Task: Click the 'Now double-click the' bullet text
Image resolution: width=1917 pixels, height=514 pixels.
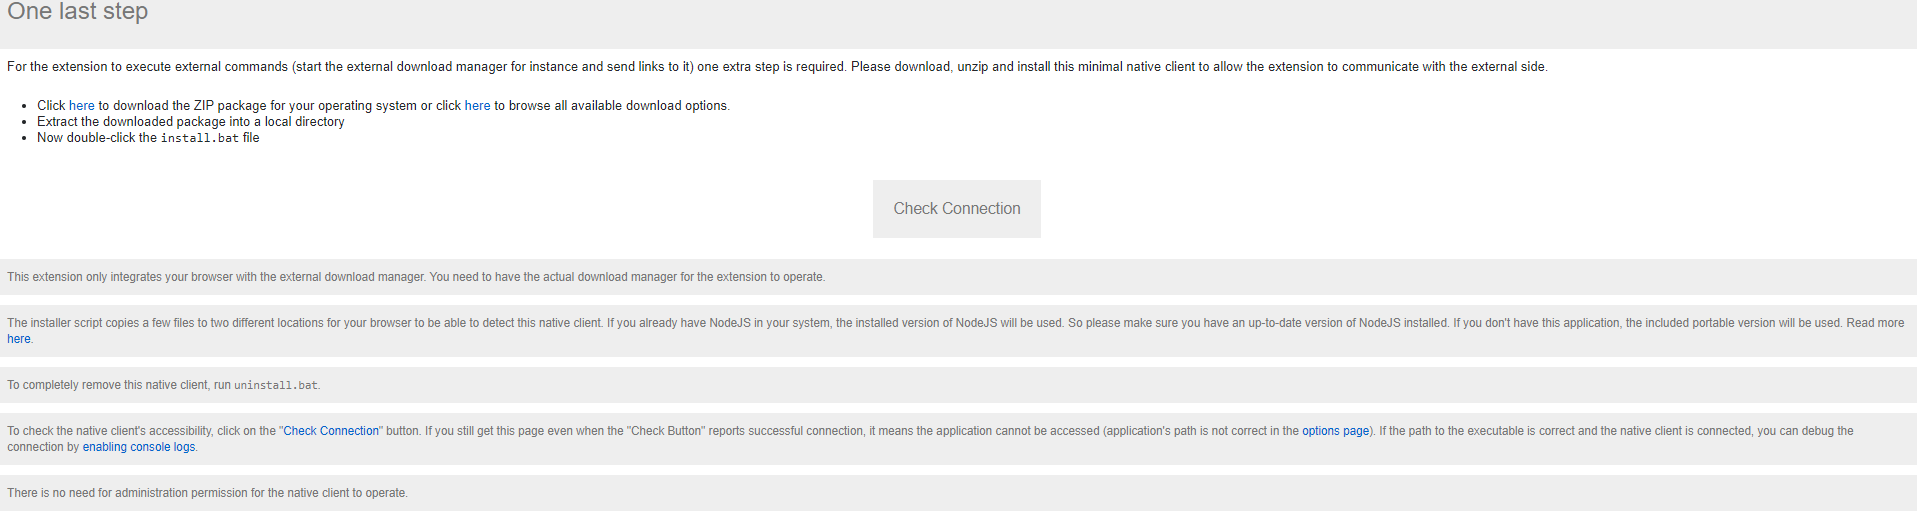Action: (x=96, y=138)
